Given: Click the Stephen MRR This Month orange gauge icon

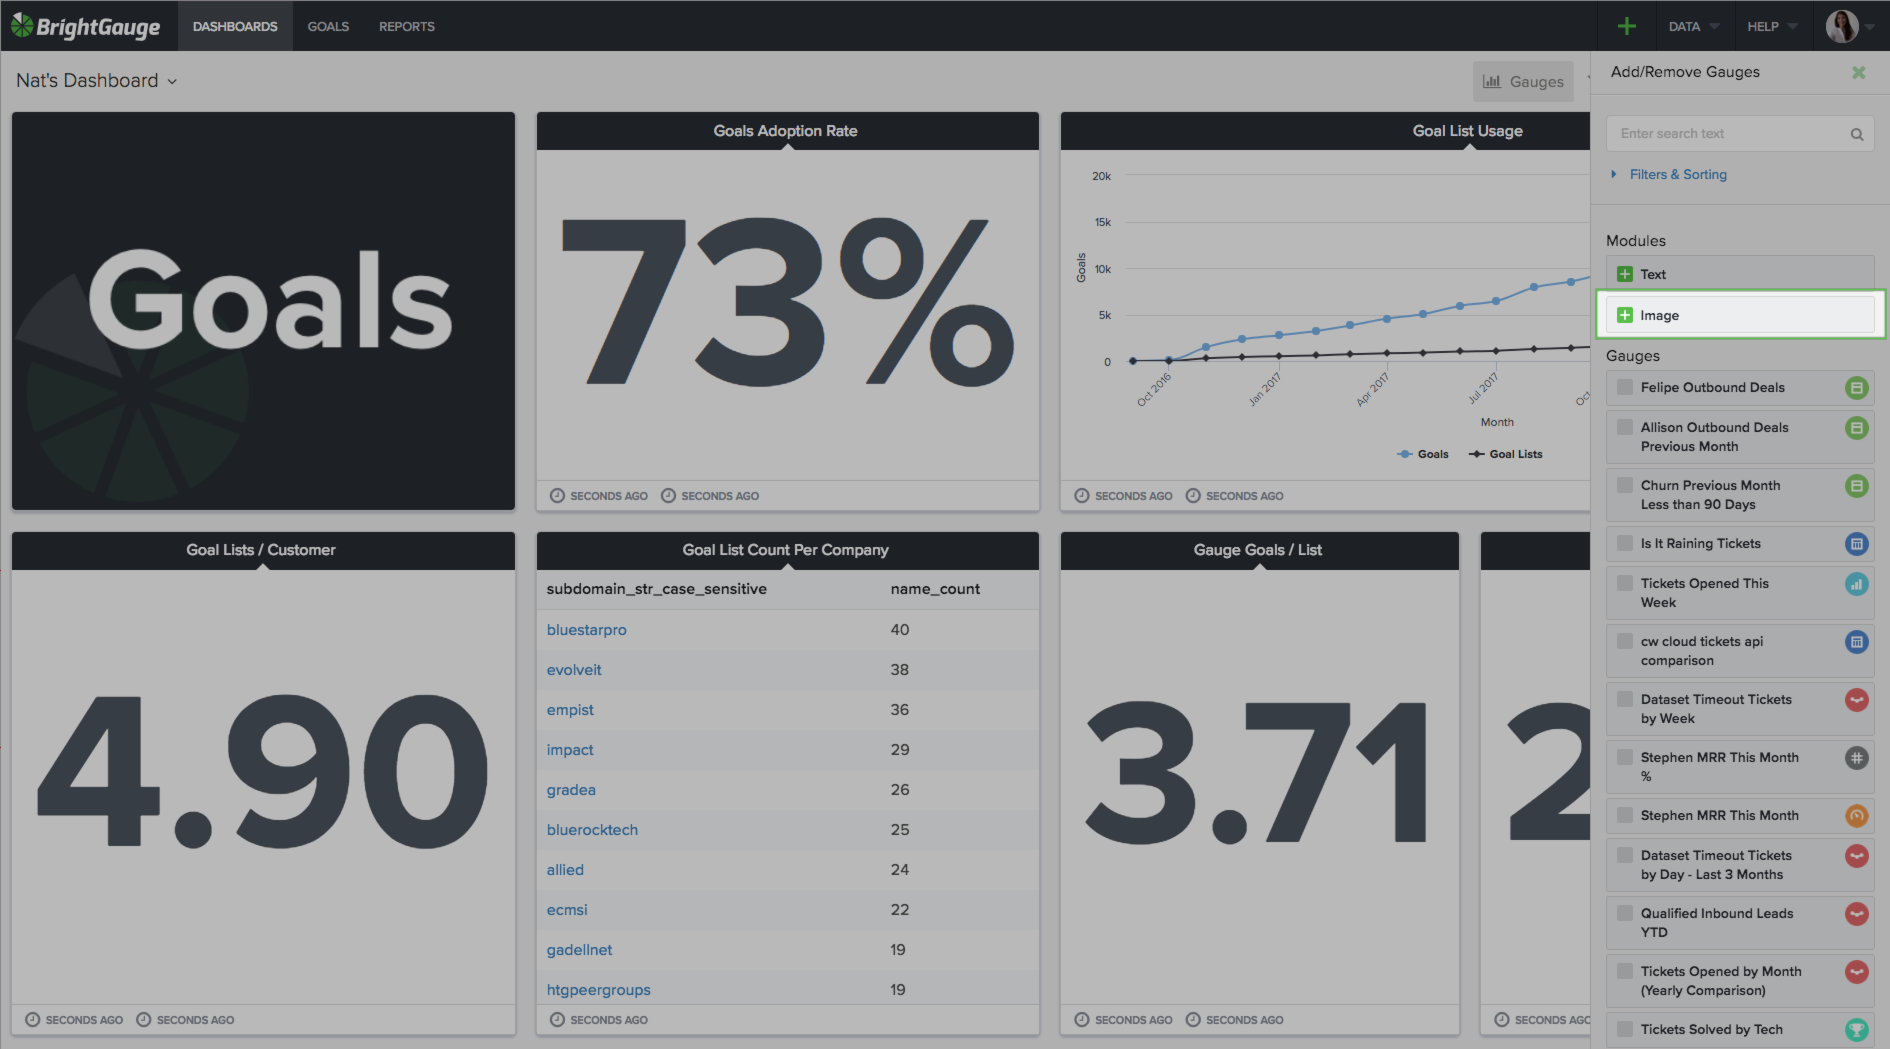Looking at the screenshot, I should tap(1857, 816).
